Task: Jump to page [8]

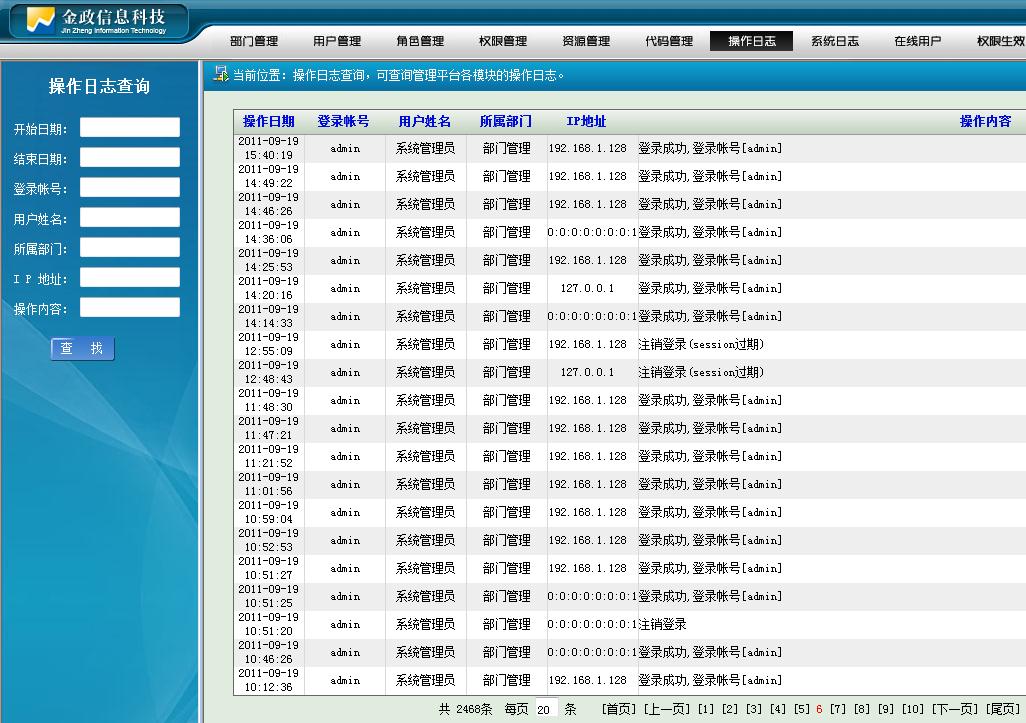Action: 862,709
